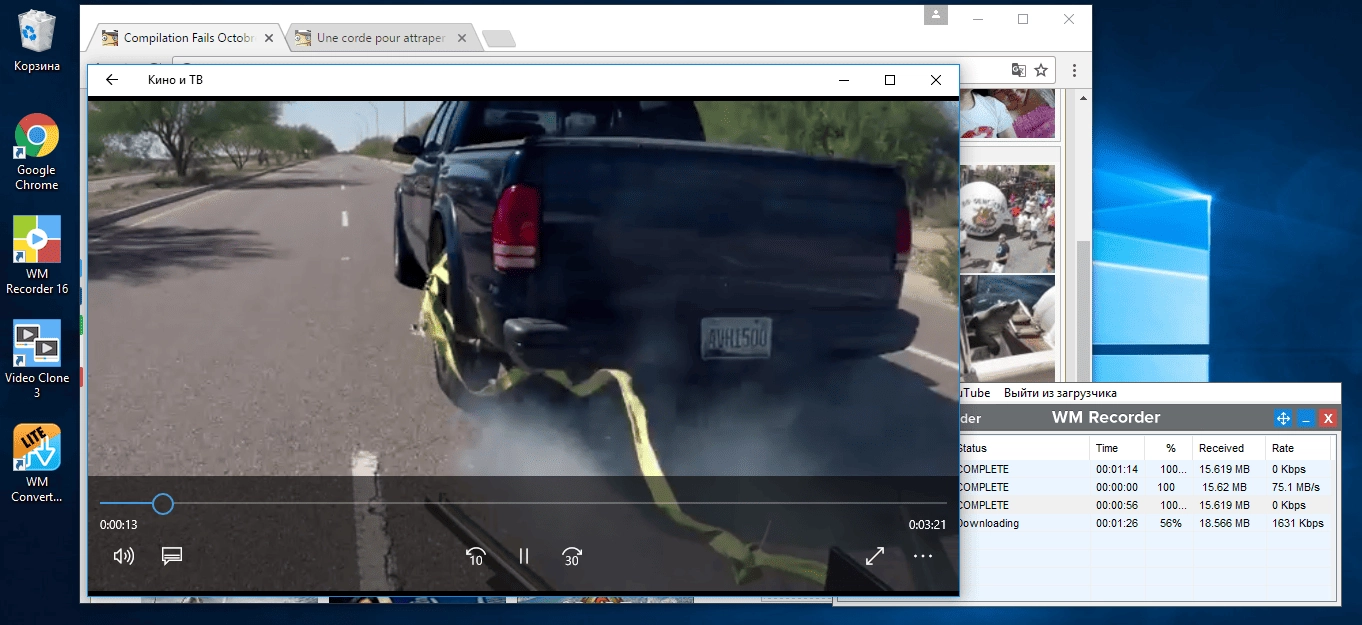
Task: Sort by the Rate column header
Action: tap(1298, 448)
